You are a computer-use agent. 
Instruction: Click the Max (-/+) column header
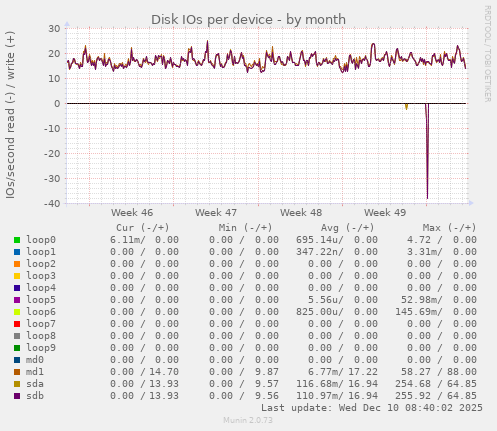[x=450, y=228]
